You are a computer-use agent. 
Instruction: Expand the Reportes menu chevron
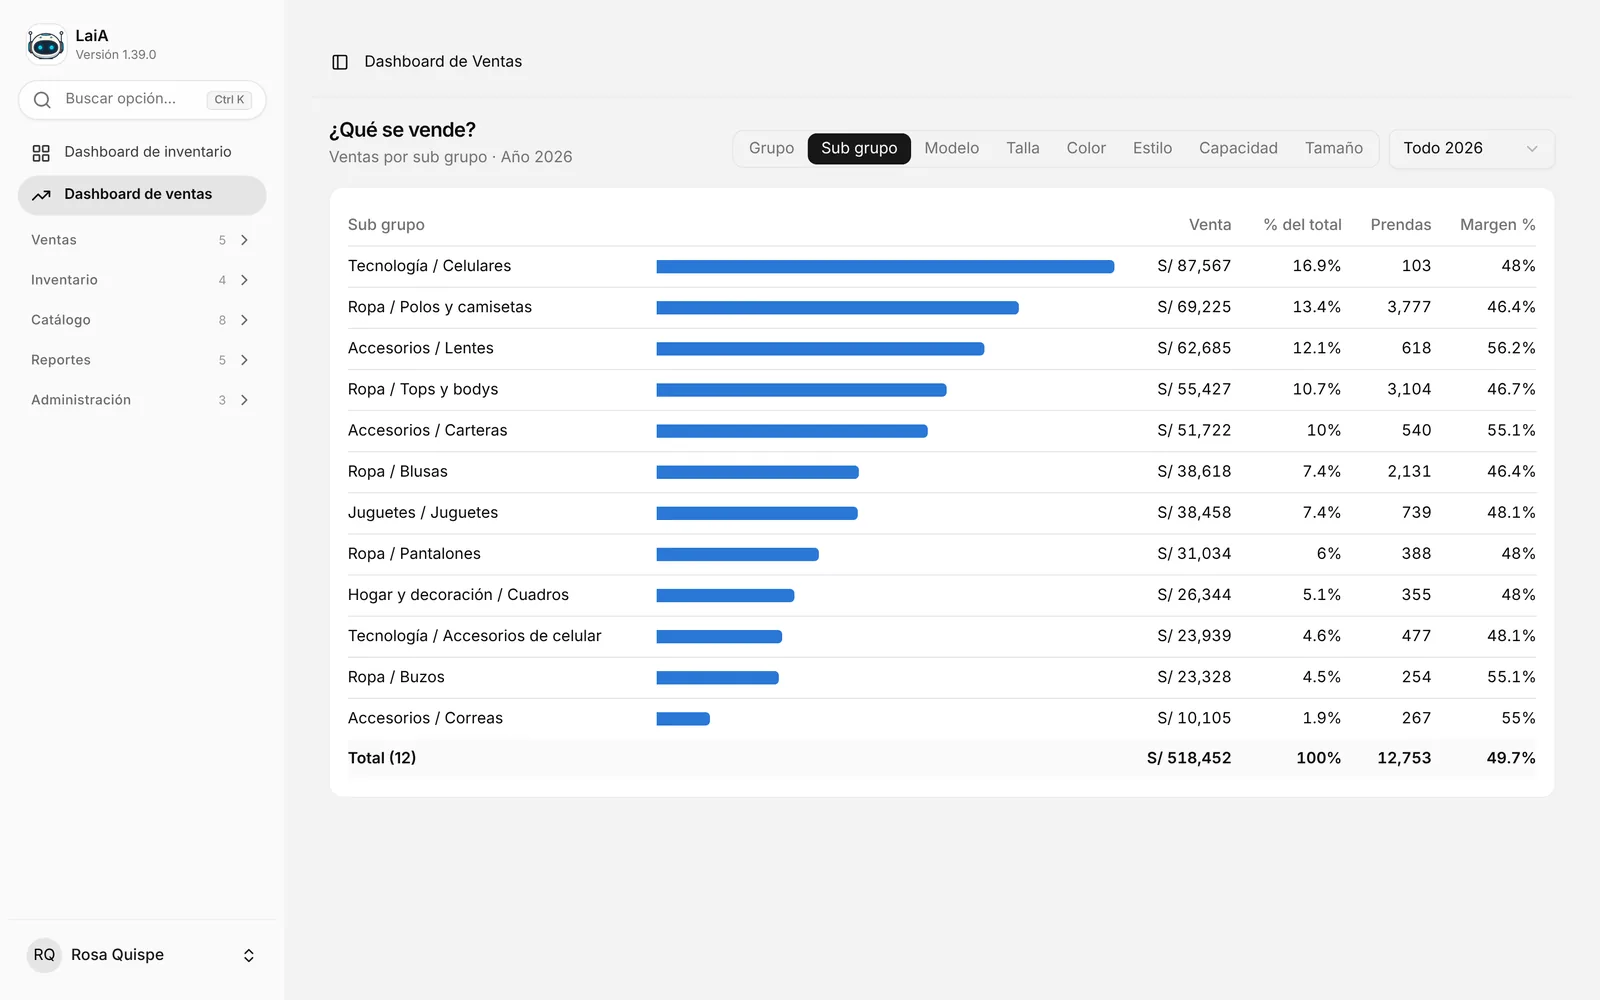click(x=244, y=360)
